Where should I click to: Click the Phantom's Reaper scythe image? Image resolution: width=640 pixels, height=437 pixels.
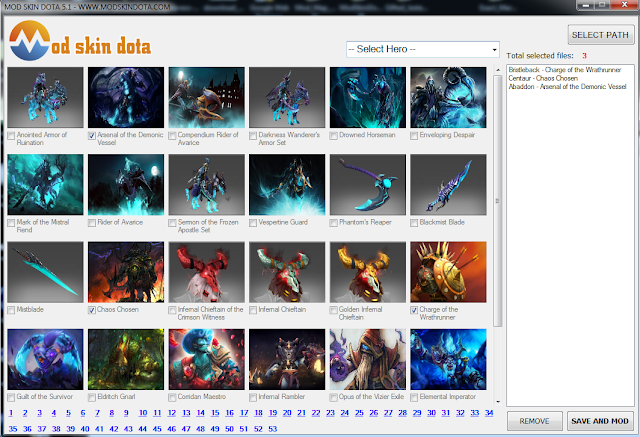click(368, 184)
